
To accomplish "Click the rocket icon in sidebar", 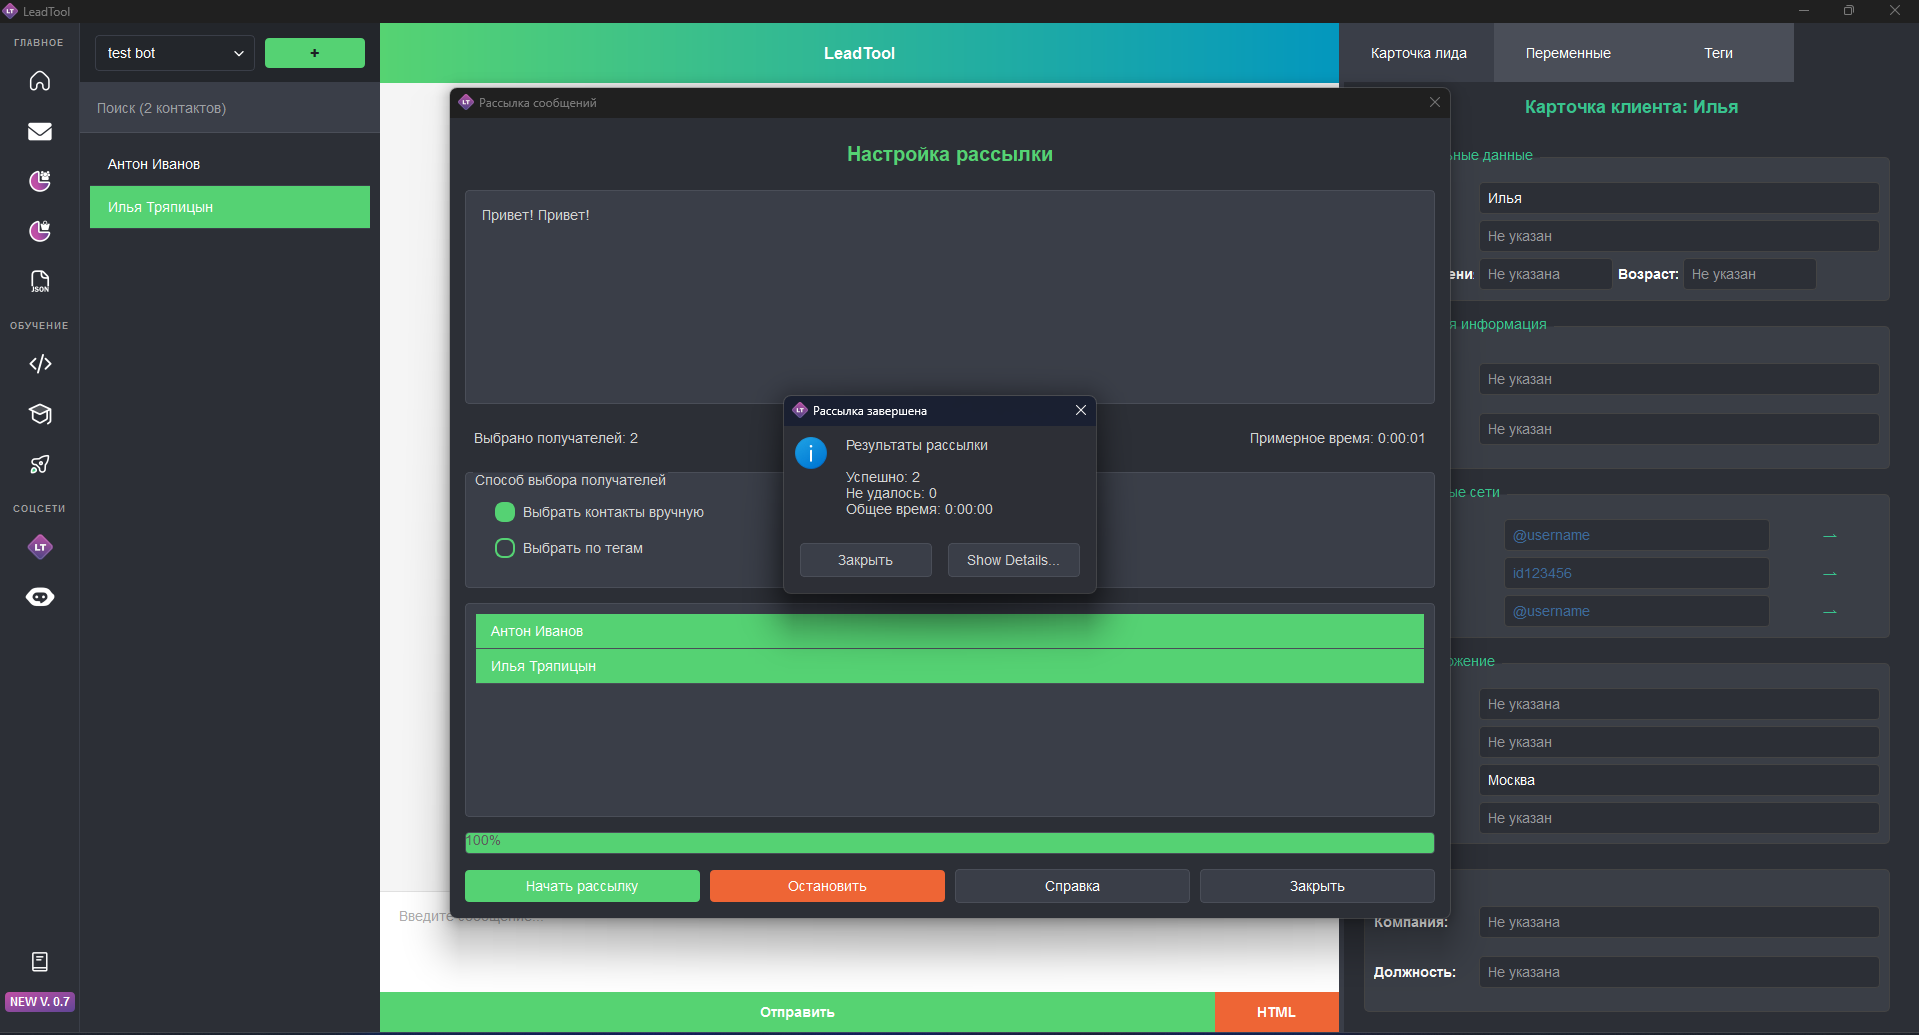I will click(x=40, y=464).
